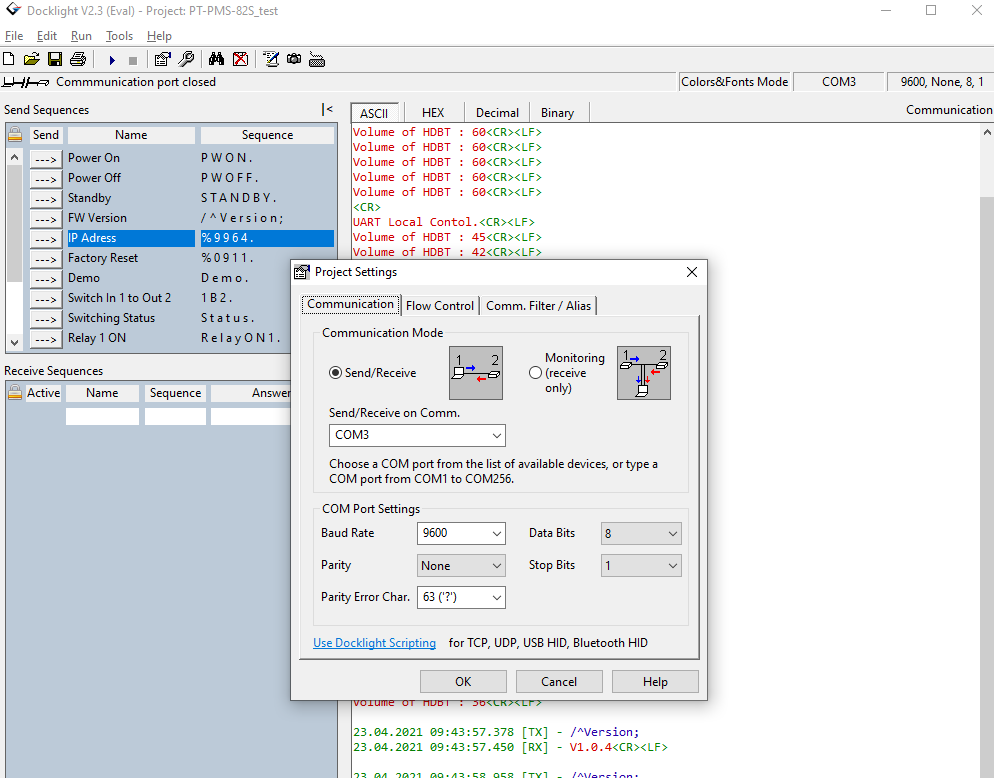Stop communication with the gray square icon
994x778 pixels.
click(132, 60)
